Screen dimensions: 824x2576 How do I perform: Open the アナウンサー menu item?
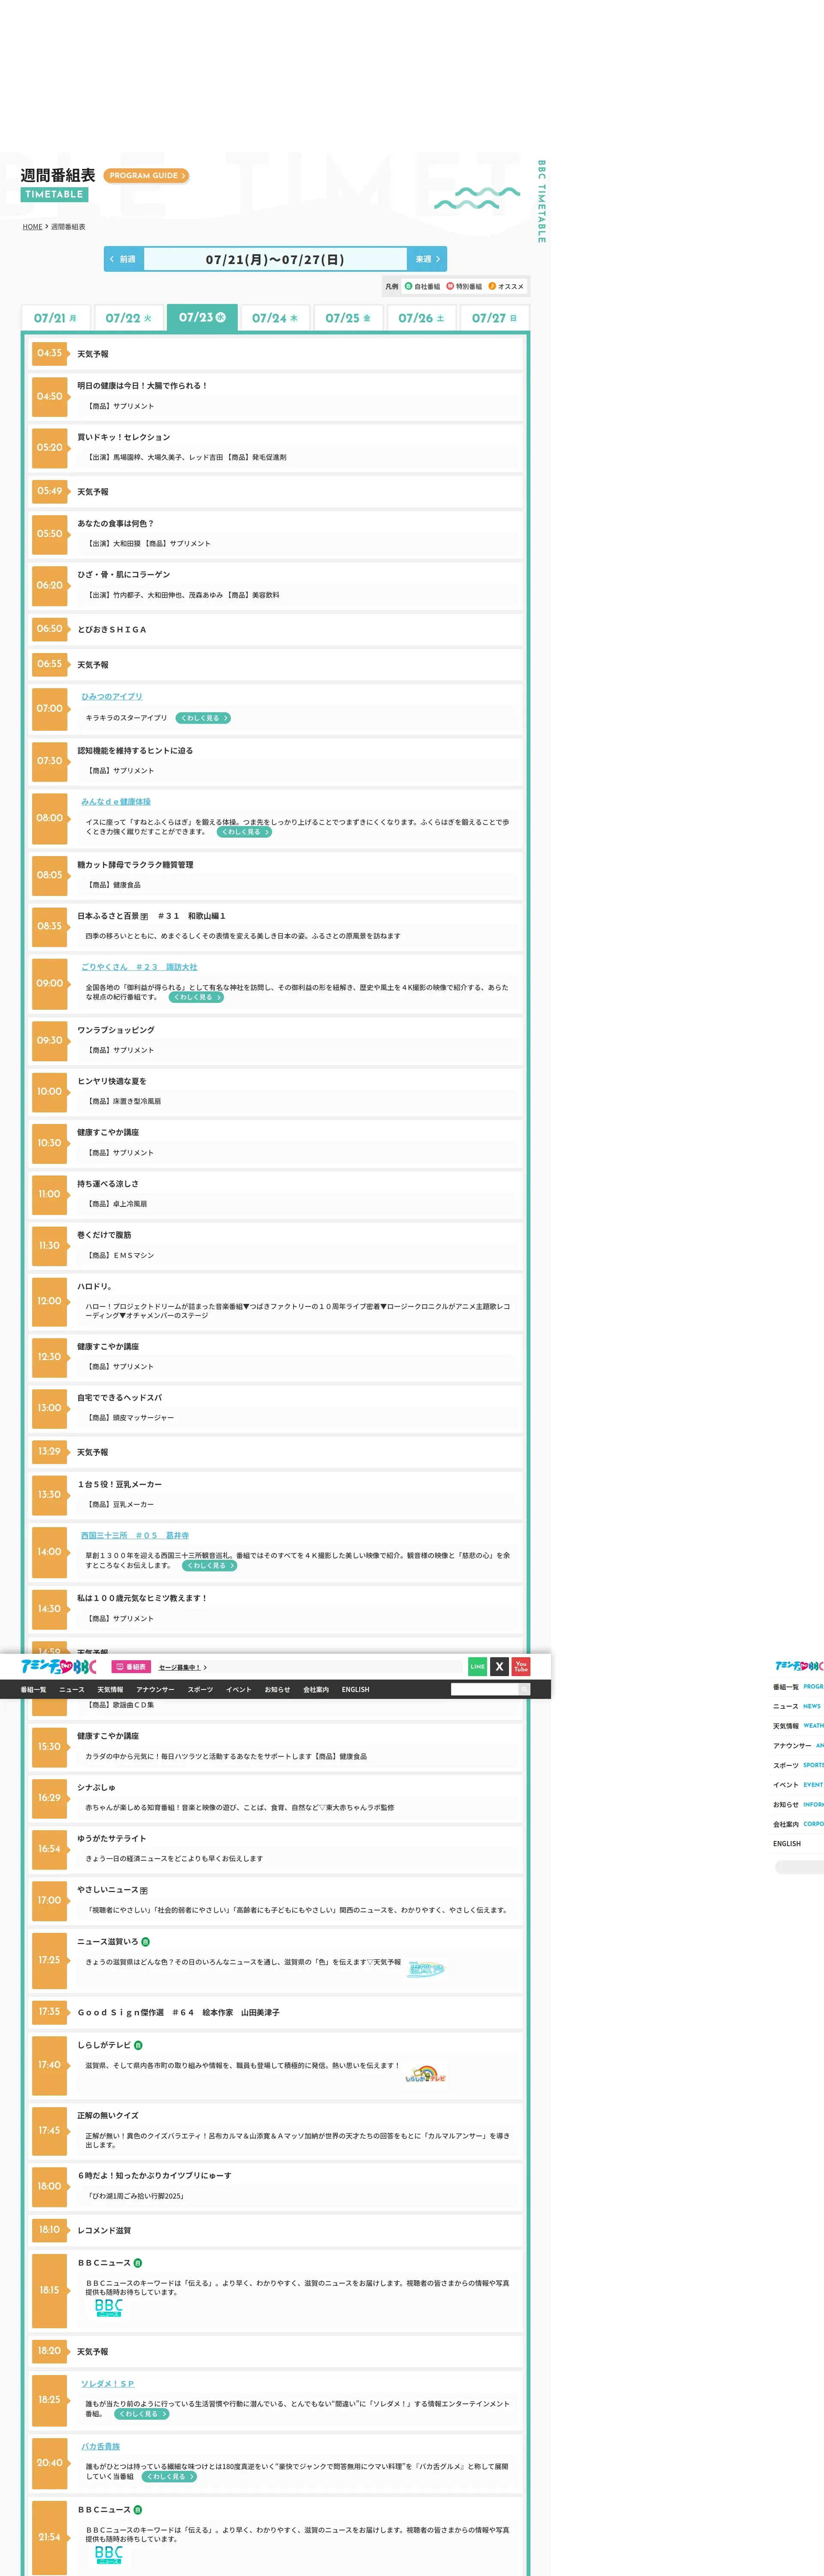(155, 1689)
